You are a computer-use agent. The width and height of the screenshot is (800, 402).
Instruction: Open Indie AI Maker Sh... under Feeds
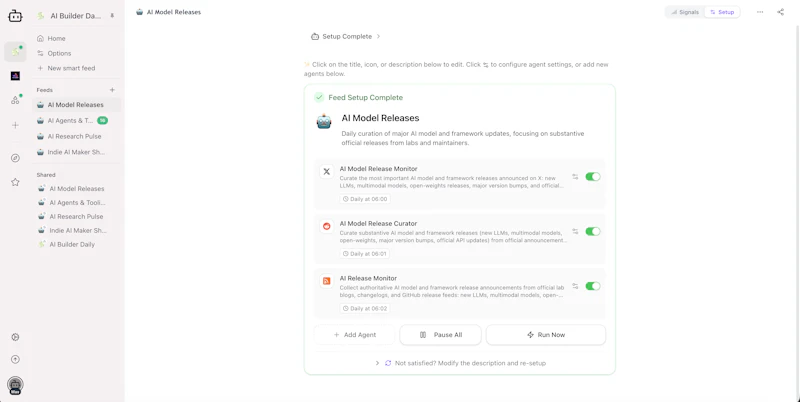[x=77, y=152]
